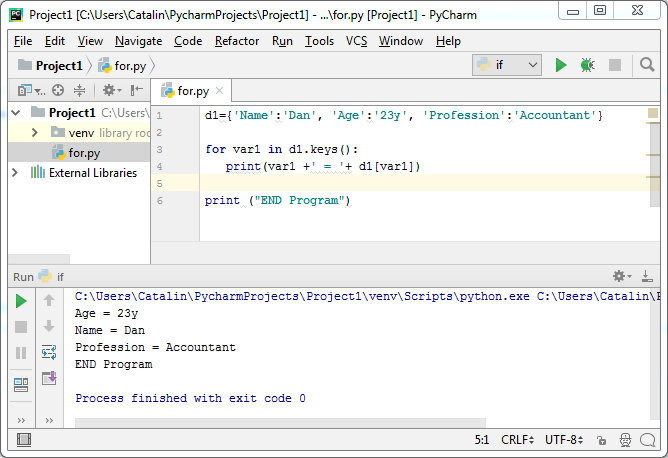
Task: Click the 'if' Run tab label
Action: click(x=51, y=277)
